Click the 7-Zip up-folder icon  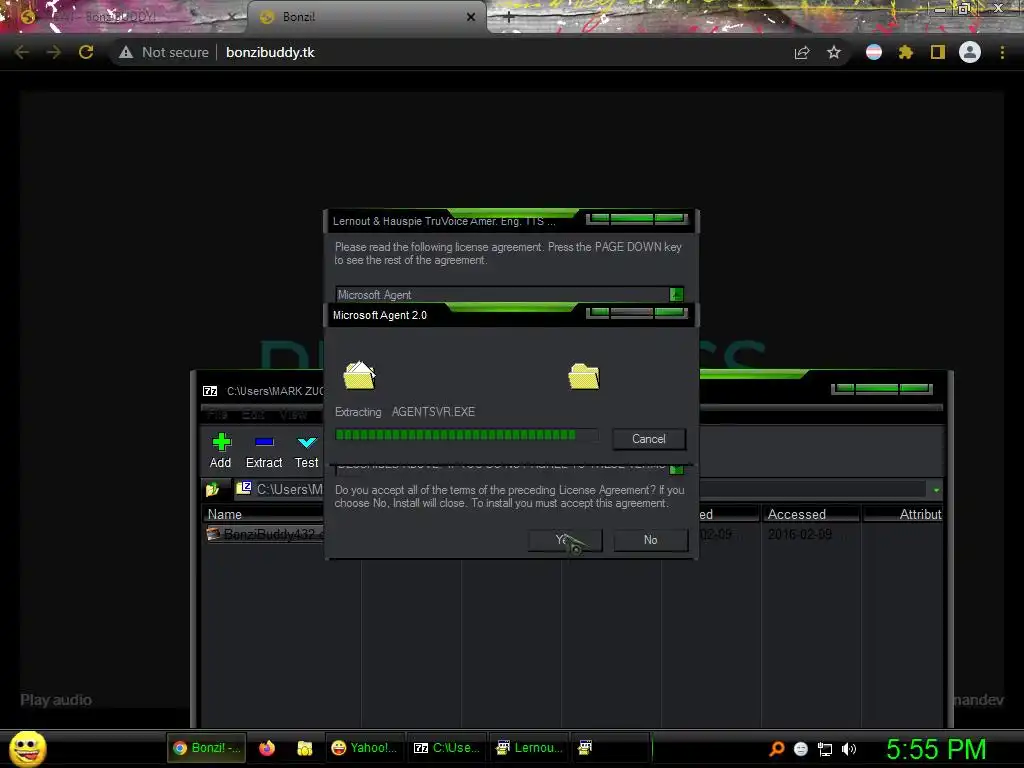[x=213, y=489]
